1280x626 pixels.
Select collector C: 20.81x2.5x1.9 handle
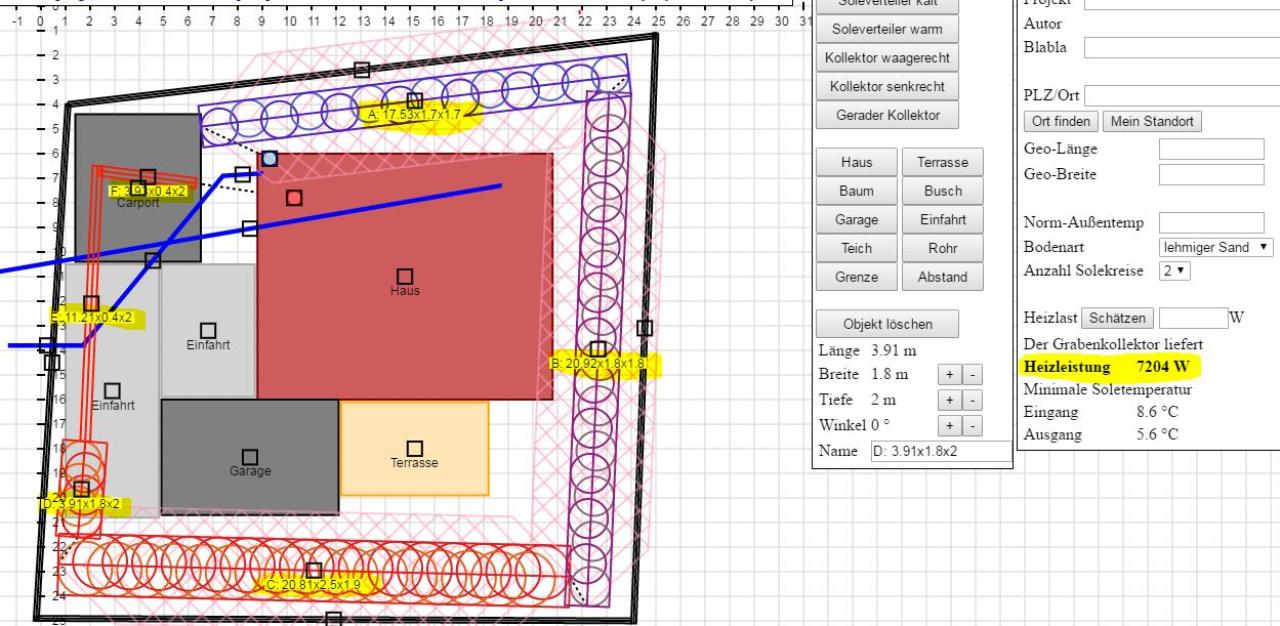[x=314, y=570]
